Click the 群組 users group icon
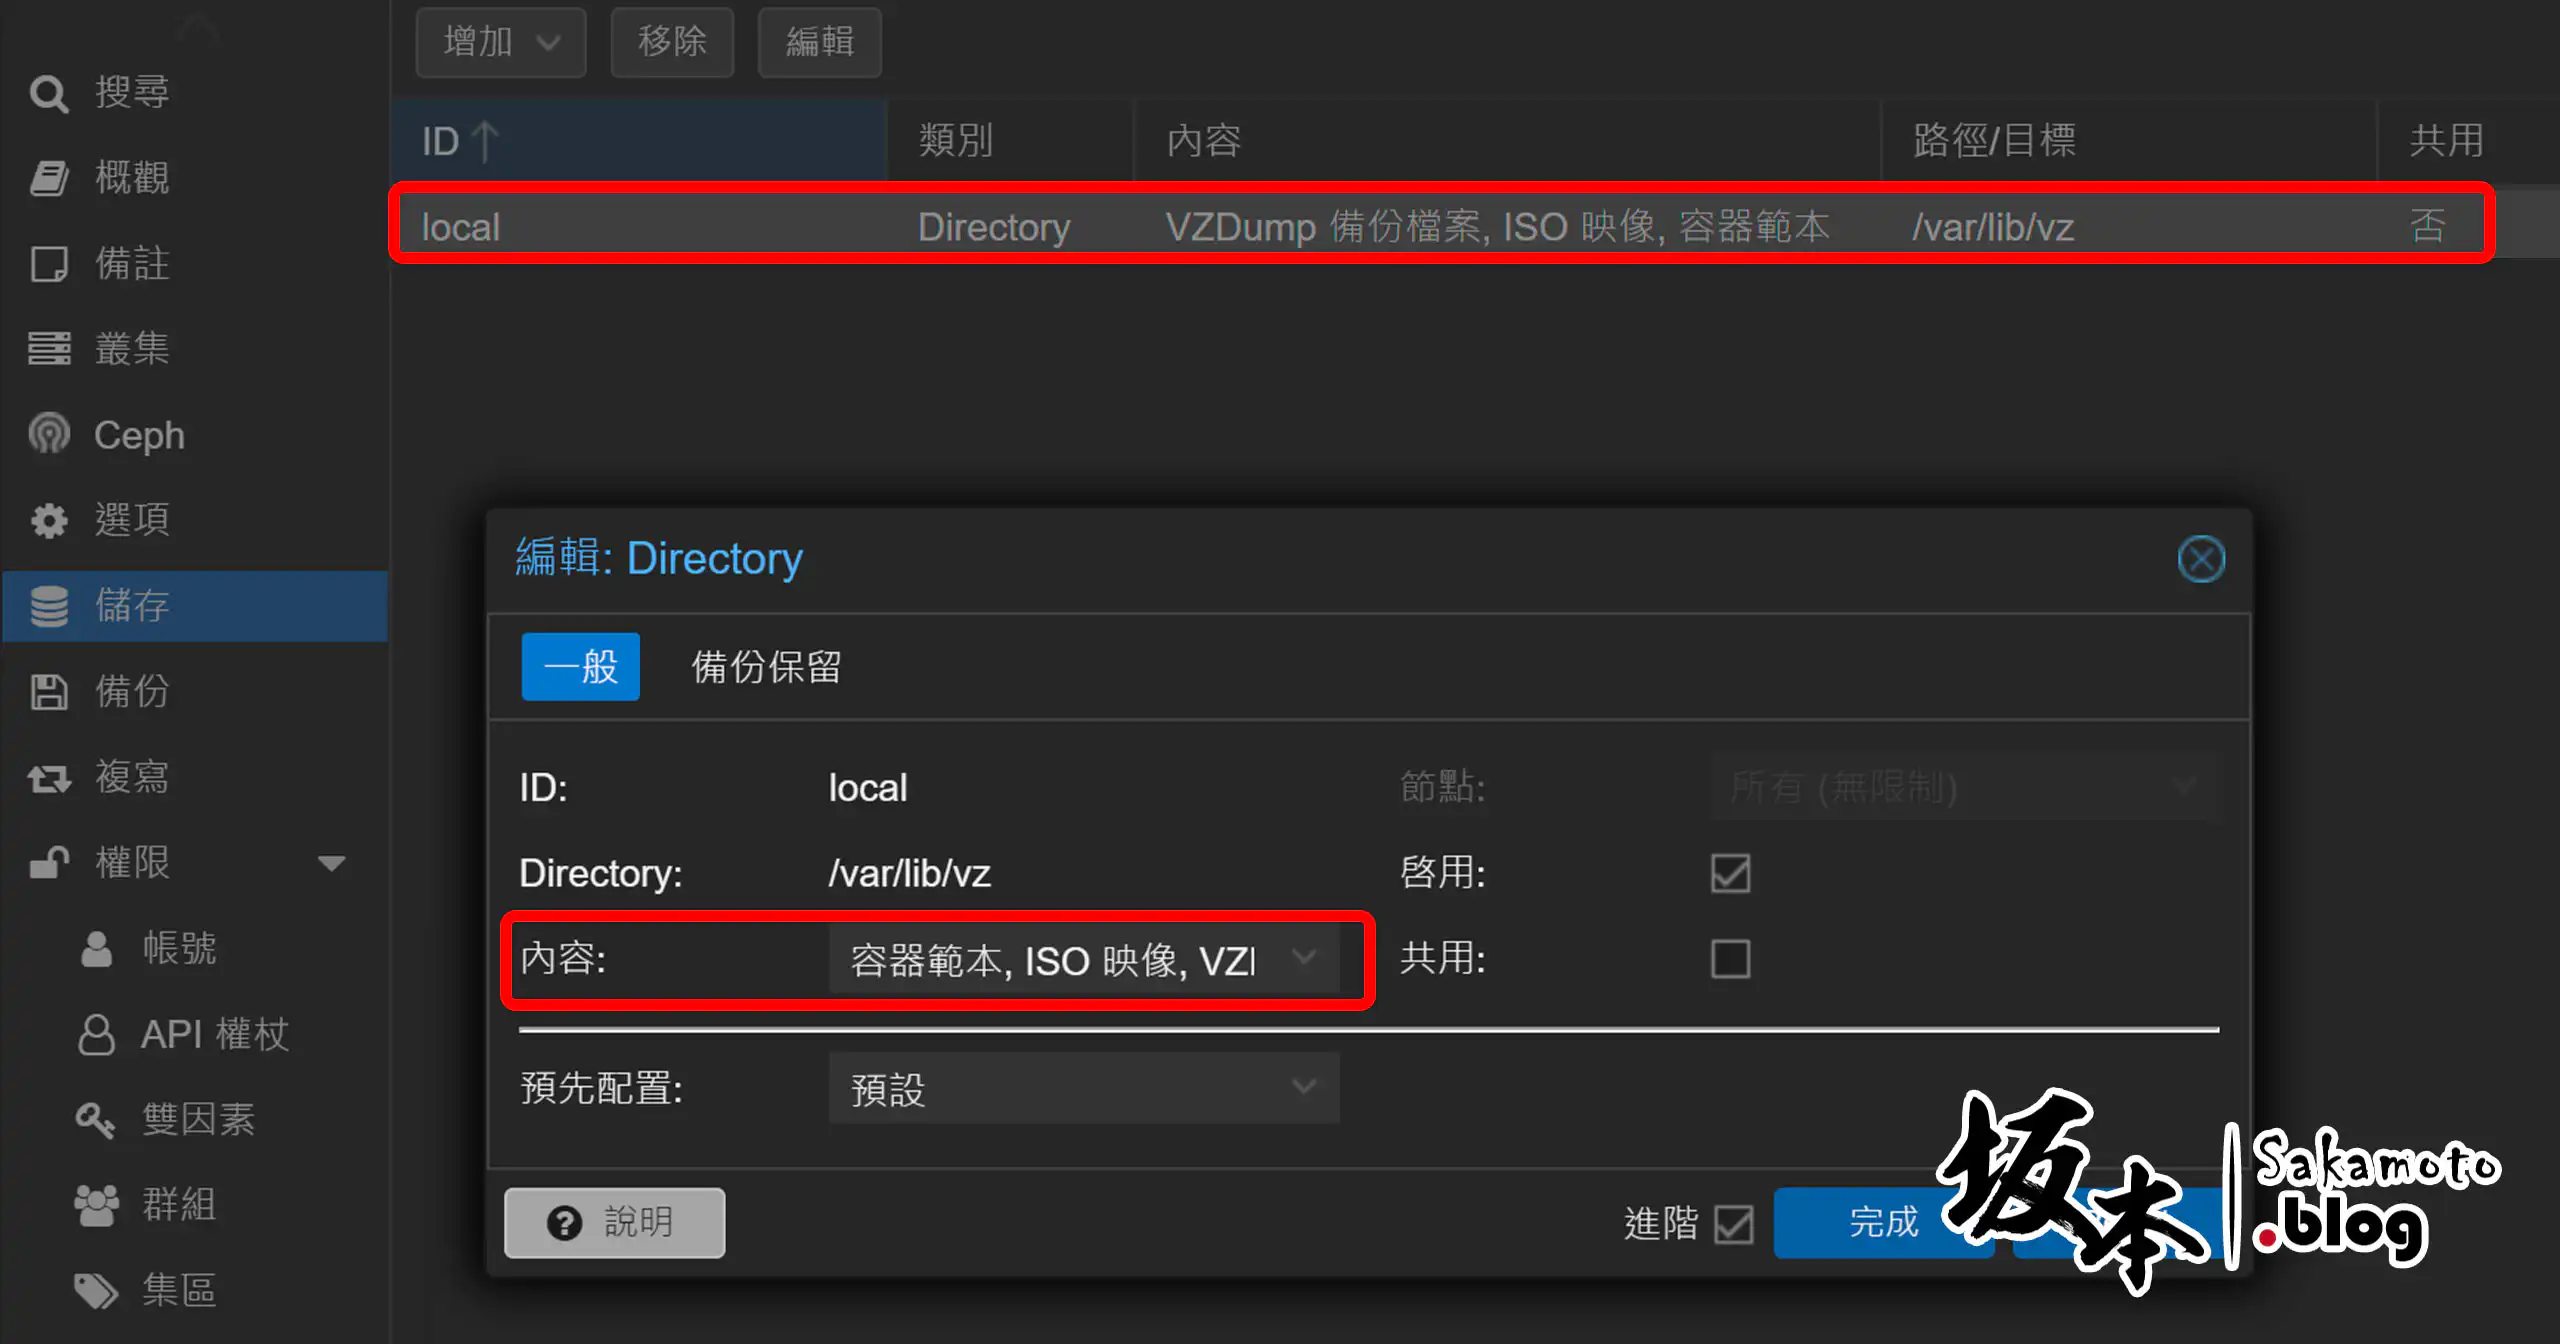This screenshot has height=1344, width=2560. coord(96,1205)
